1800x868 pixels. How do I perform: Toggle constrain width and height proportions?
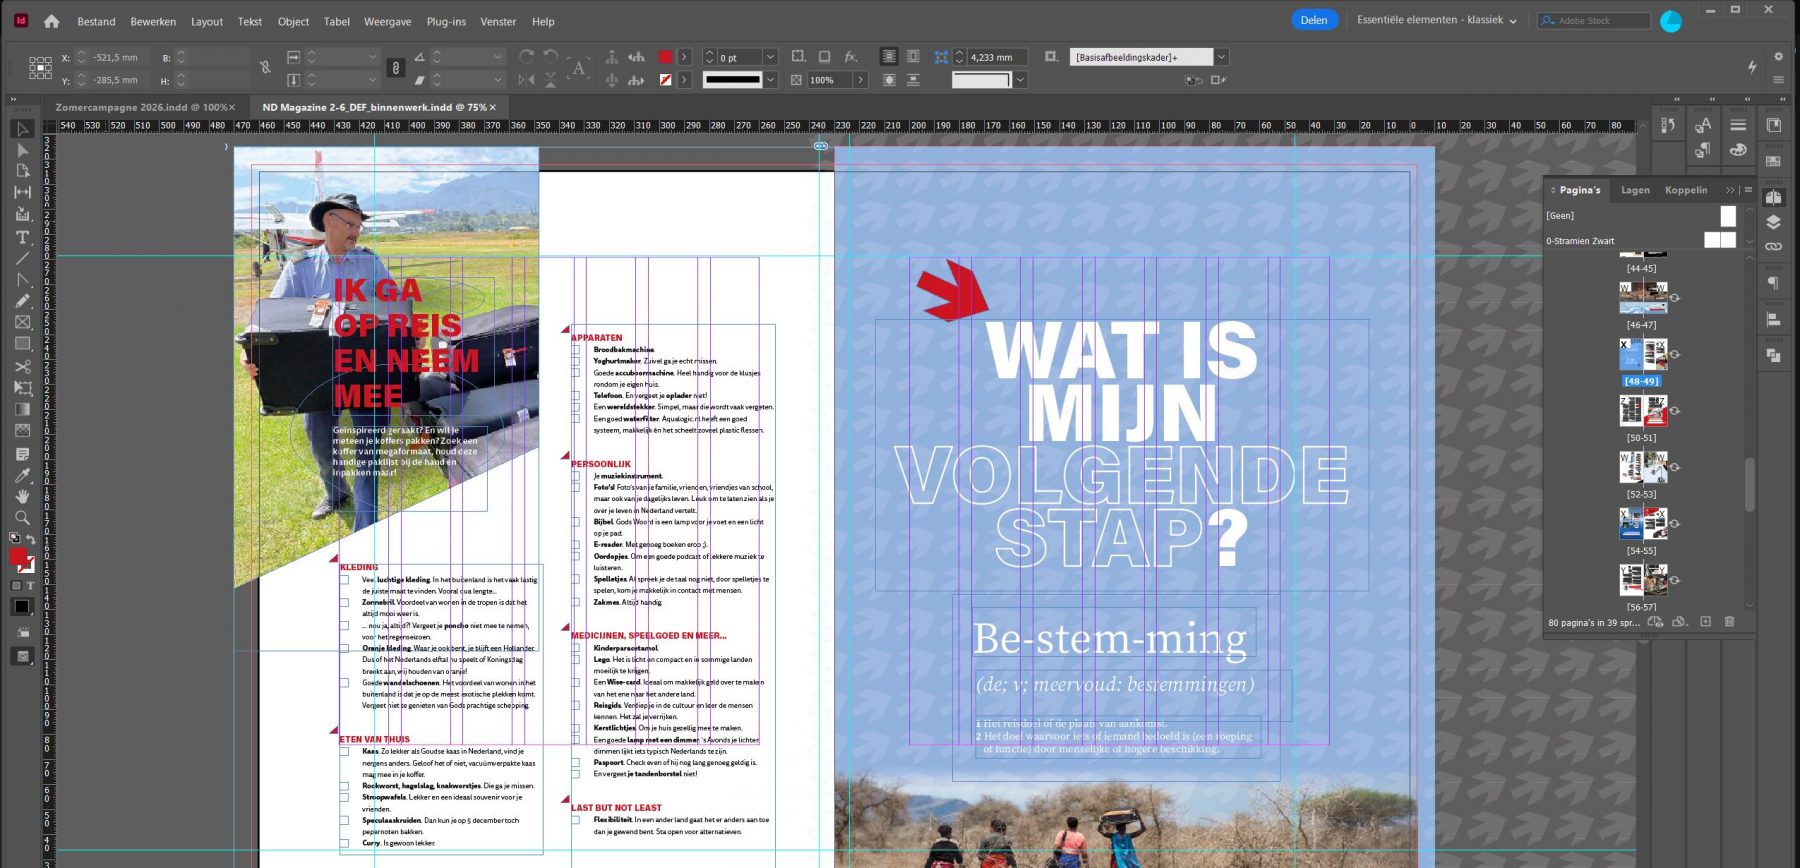(x=265, y=68)
